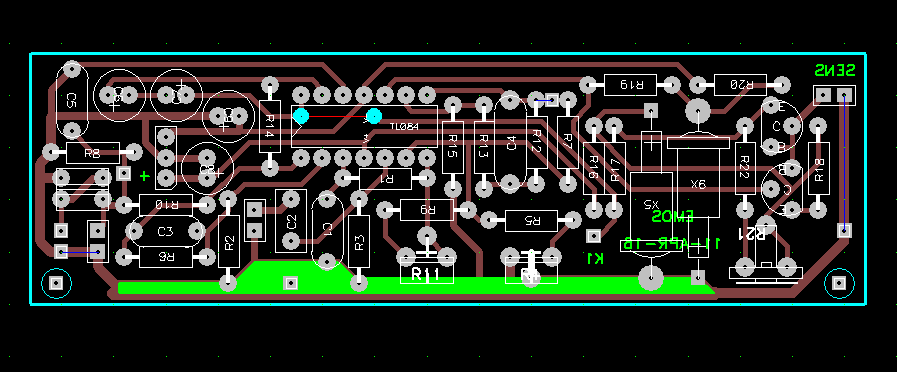897x372 pixels.
Task: Select the TL084 IC label
Action: coord(403,127)
